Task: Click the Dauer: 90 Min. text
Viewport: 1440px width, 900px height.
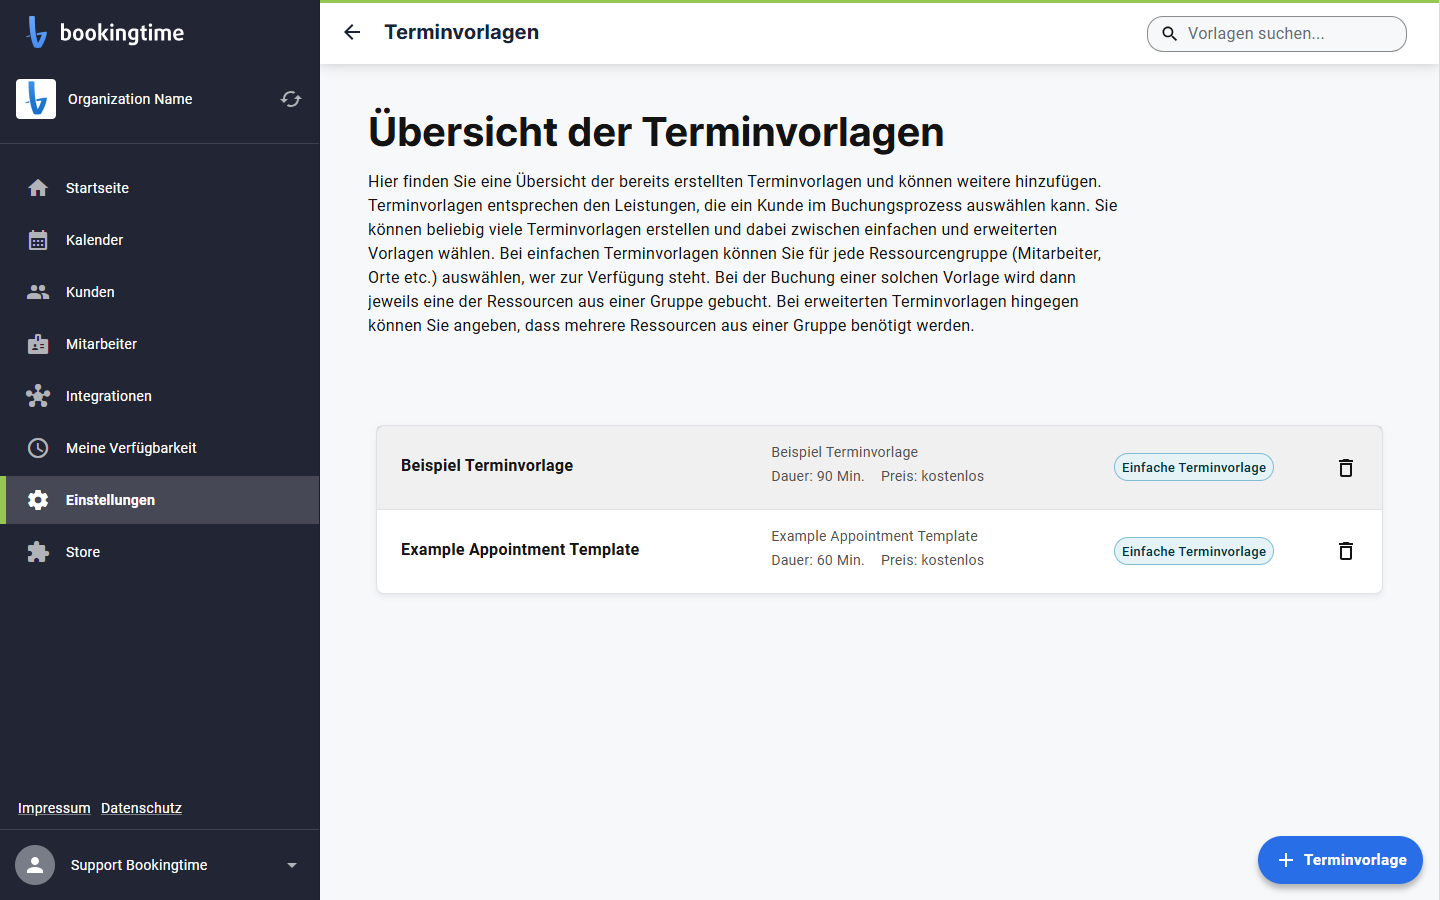Action: pyautogui.click(x=818, y=476)
